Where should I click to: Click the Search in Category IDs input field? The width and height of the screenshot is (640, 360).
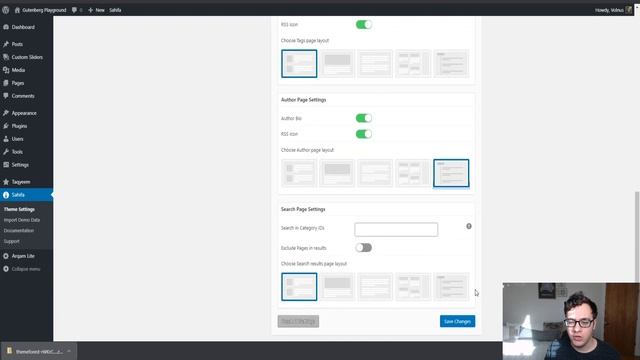[396, 229]
